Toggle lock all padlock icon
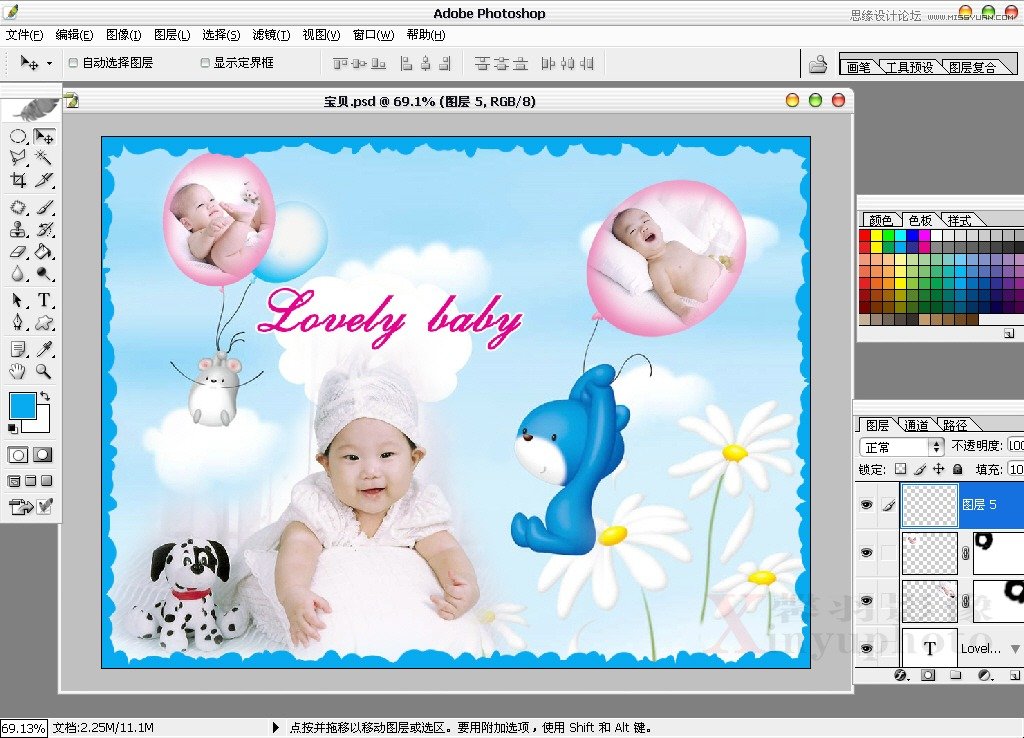 click(957, 469)
